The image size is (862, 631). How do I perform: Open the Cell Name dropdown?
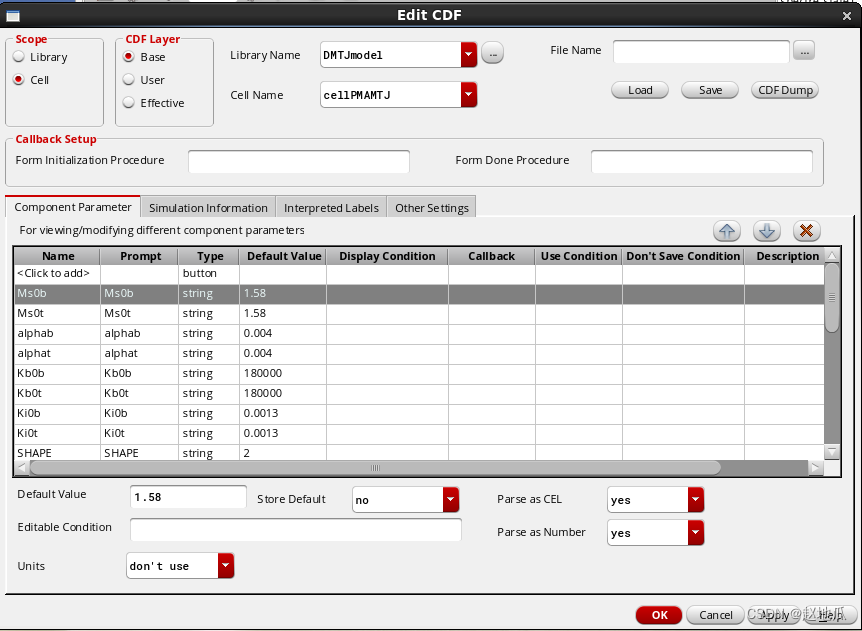click(x=468, y=95)
